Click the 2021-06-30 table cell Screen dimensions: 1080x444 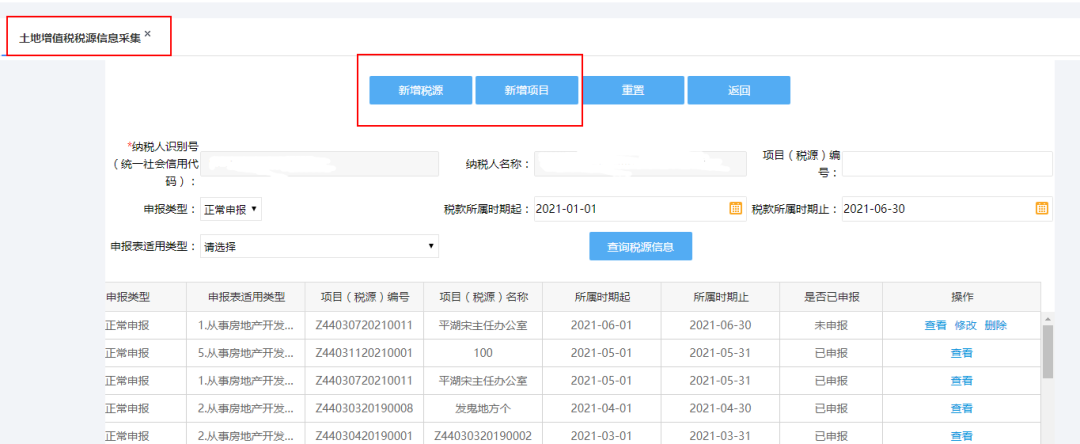pyautogui.click(x=720, y=326)
